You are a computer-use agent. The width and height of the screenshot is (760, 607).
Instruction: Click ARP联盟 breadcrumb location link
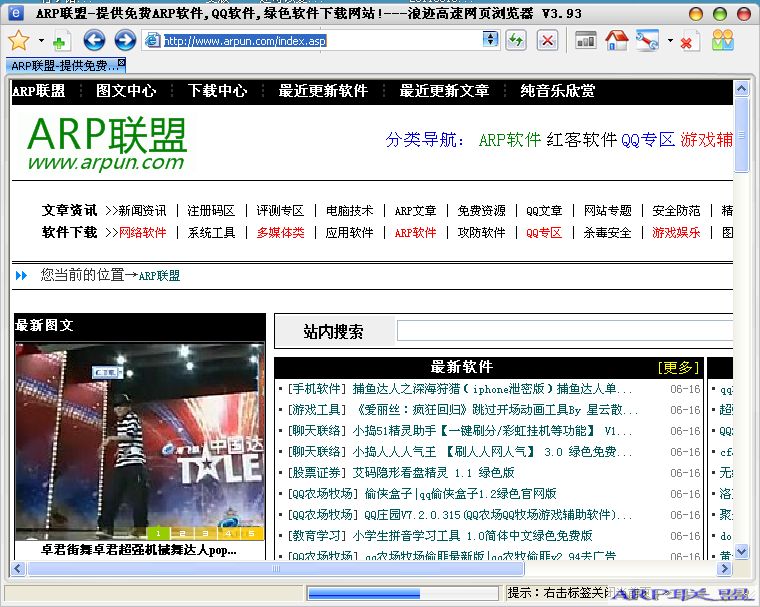[159, 276]
